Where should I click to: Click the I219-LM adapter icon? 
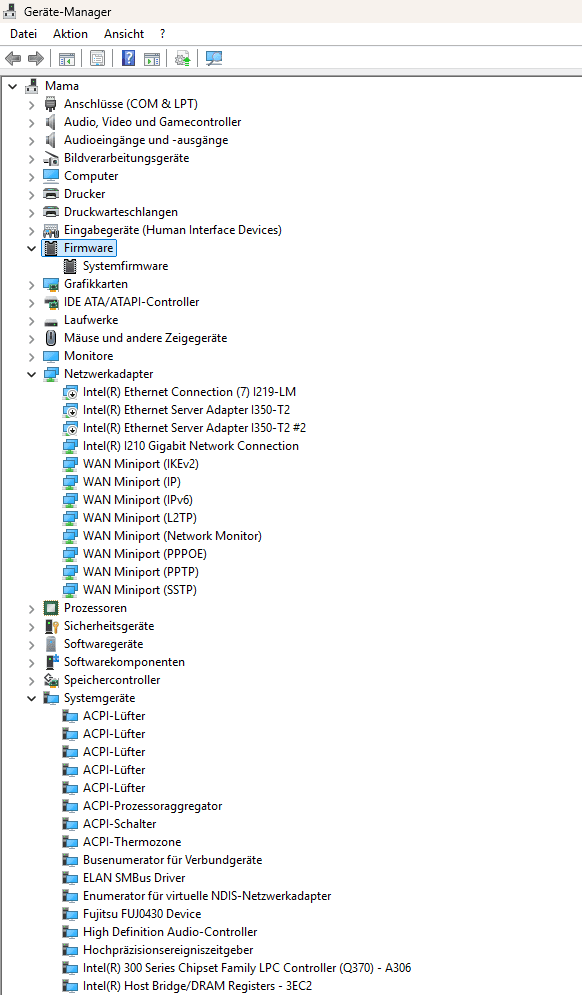(70, 393)
